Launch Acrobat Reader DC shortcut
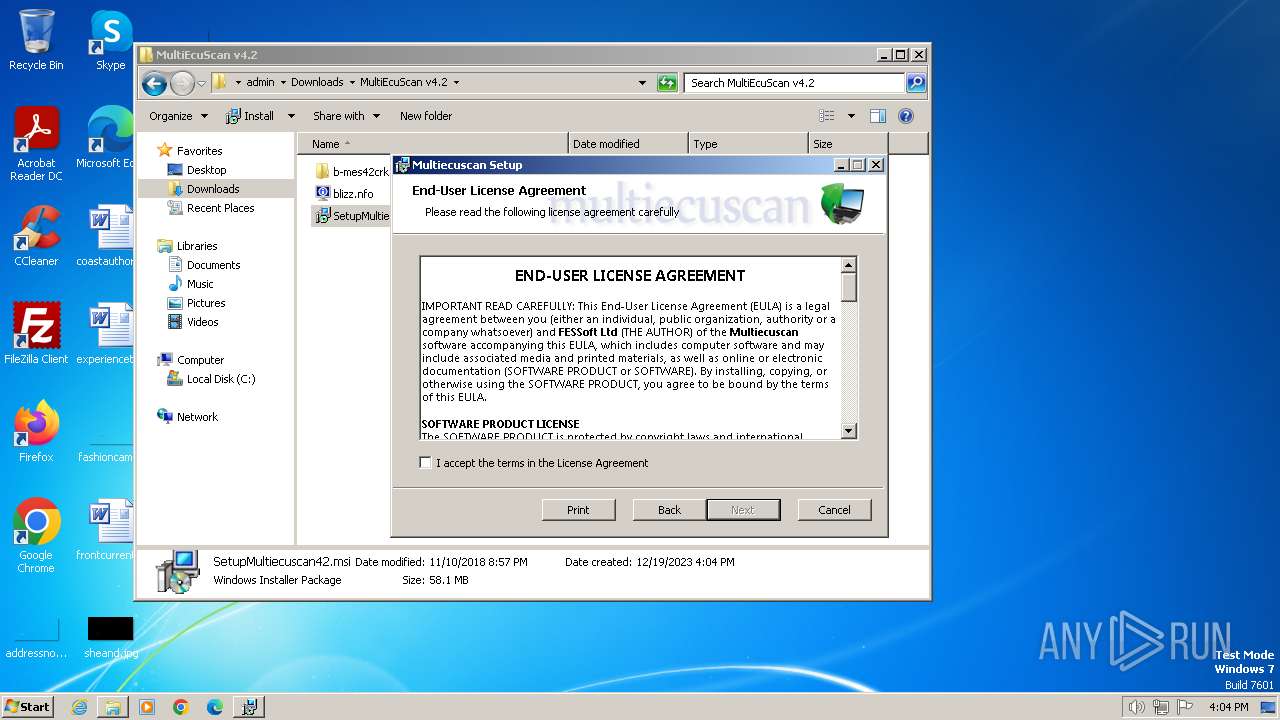This screenshot has height=720, width=1280. [36, 145]
